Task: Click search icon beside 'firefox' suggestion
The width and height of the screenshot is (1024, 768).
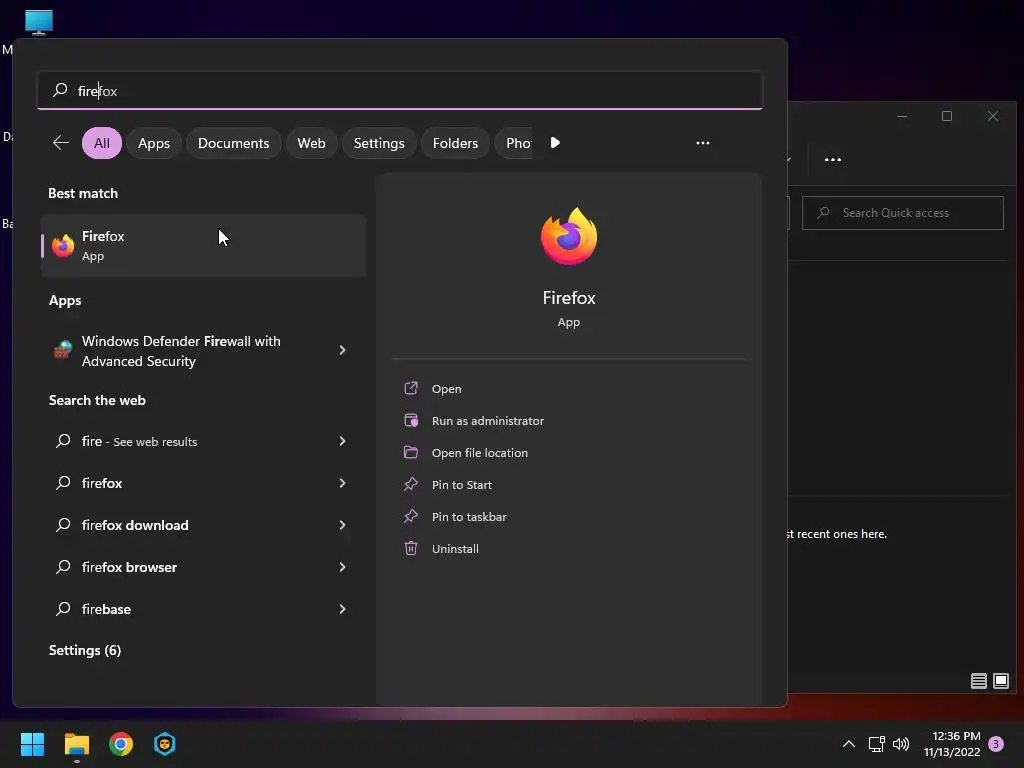Action: (x=63, y=483)
